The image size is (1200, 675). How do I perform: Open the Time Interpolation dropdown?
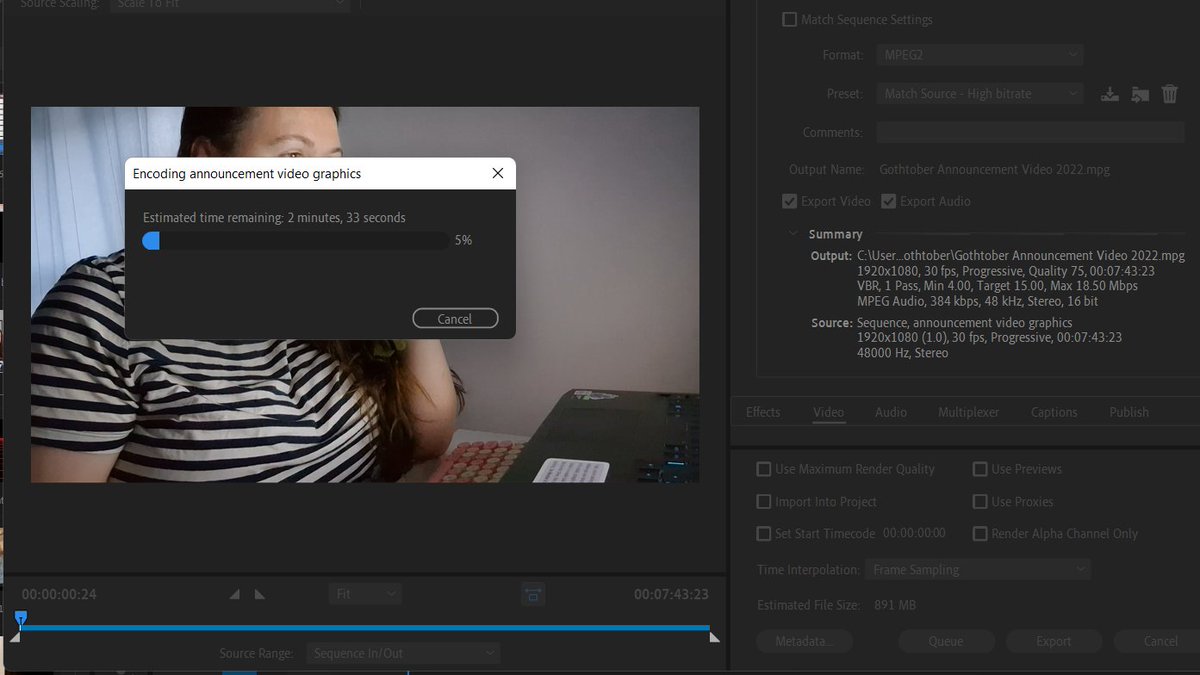977,570
